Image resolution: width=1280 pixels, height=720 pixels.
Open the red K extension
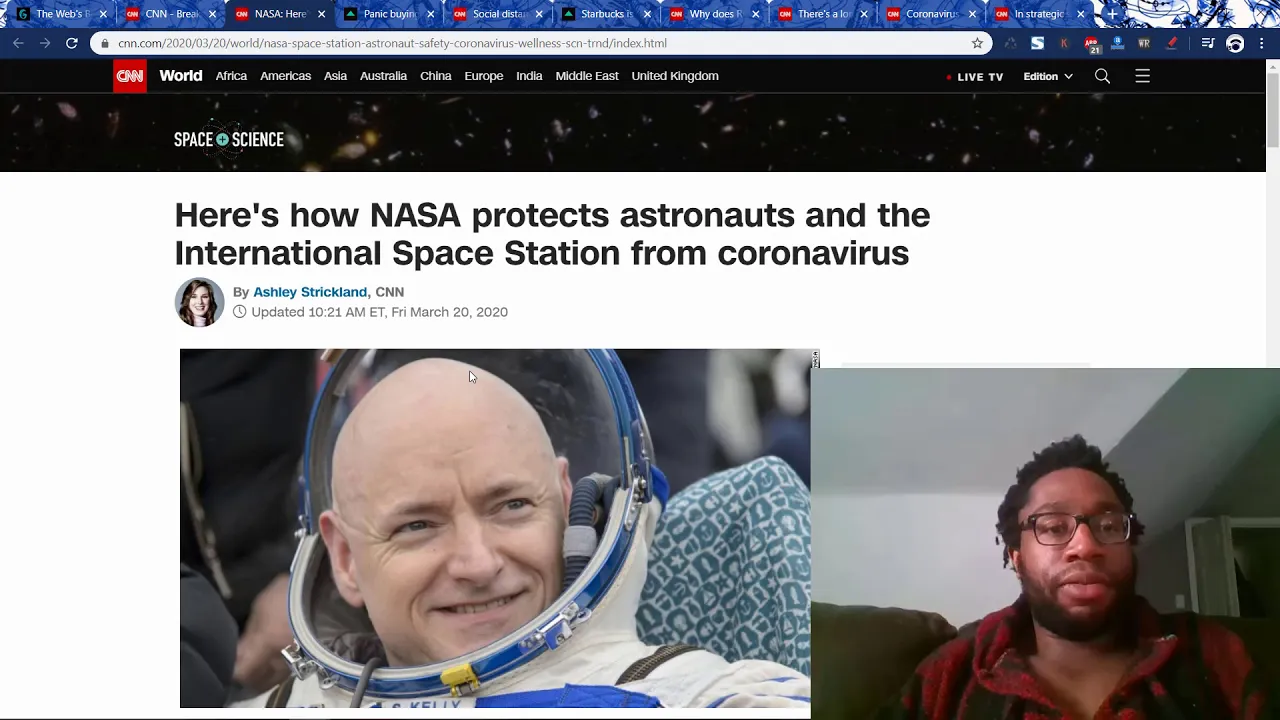tap(1064, 43)
